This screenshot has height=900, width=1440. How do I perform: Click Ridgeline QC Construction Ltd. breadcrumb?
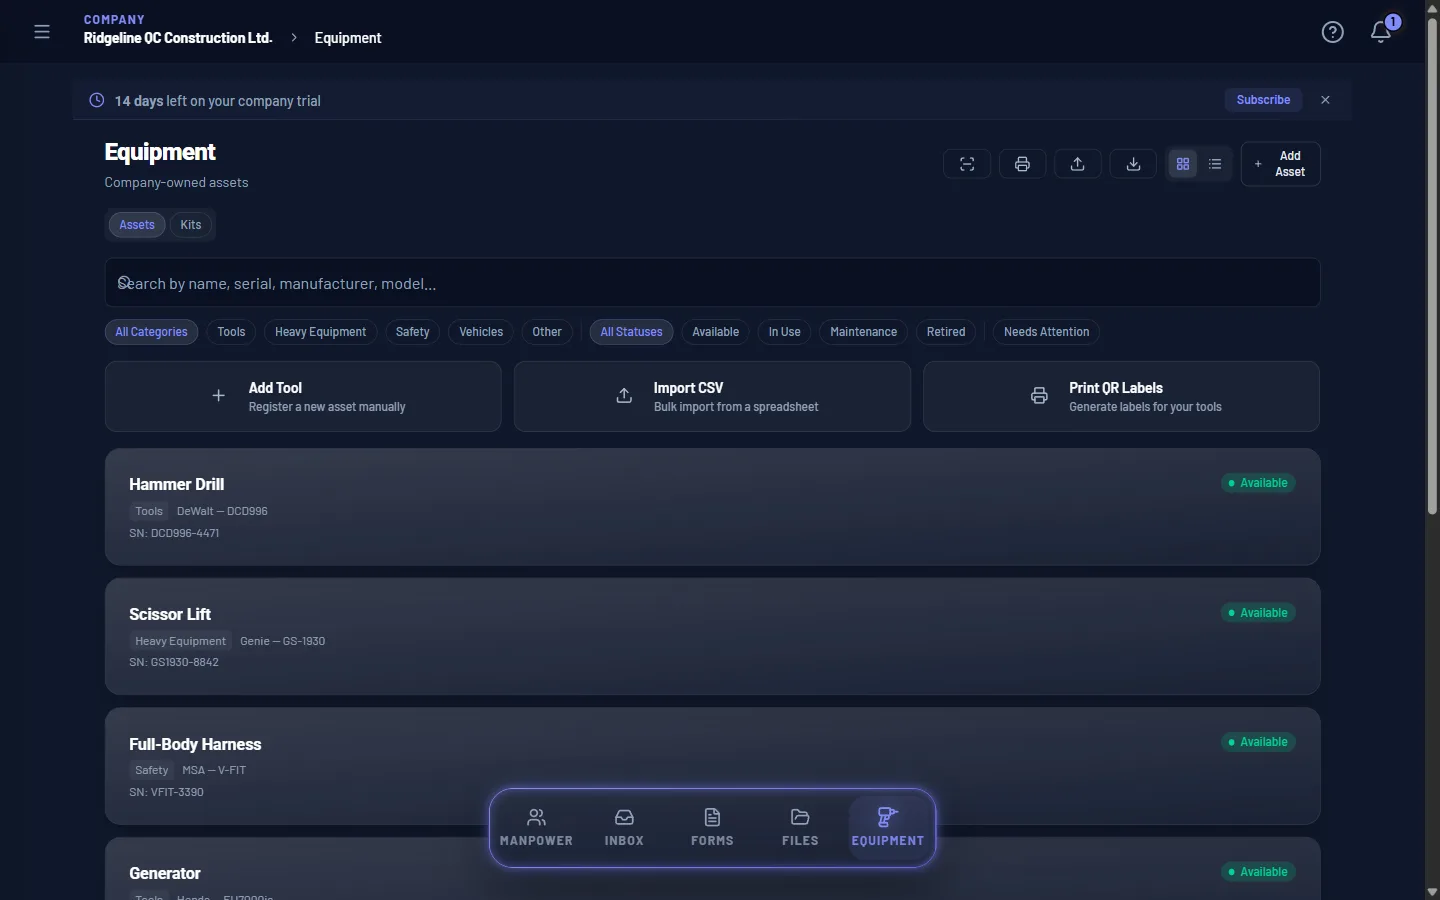(x=178, y=38)
